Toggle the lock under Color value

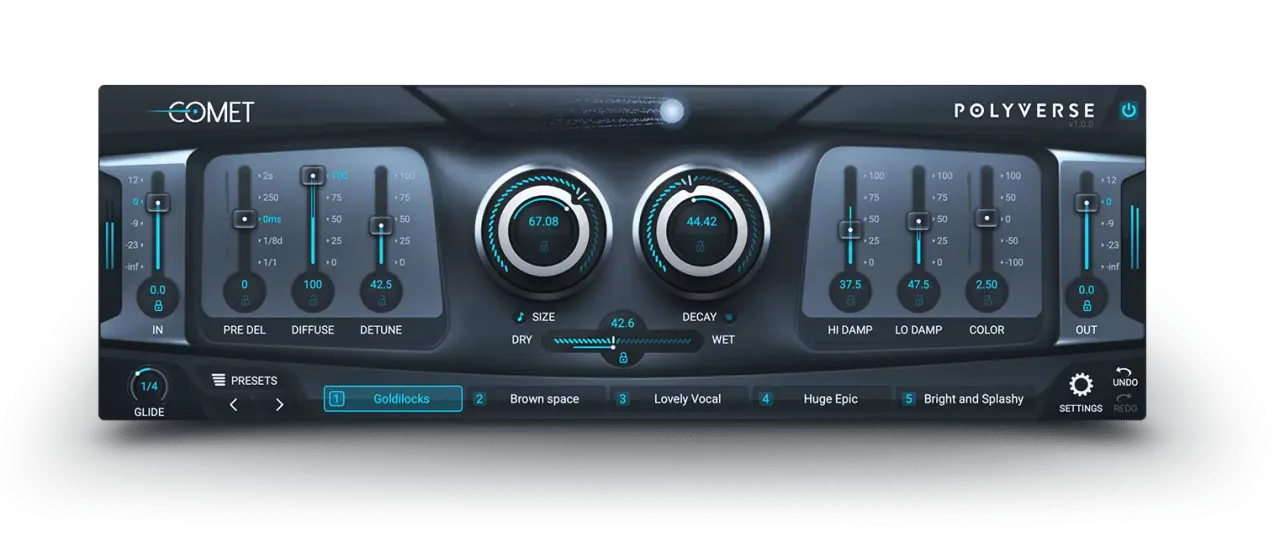[986, 299]
